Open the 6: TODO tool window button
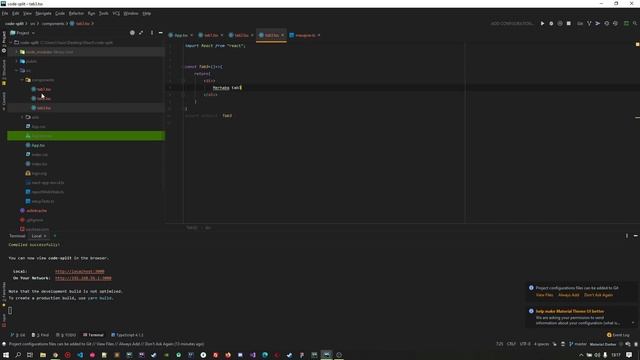 click(x=66, y=335)
